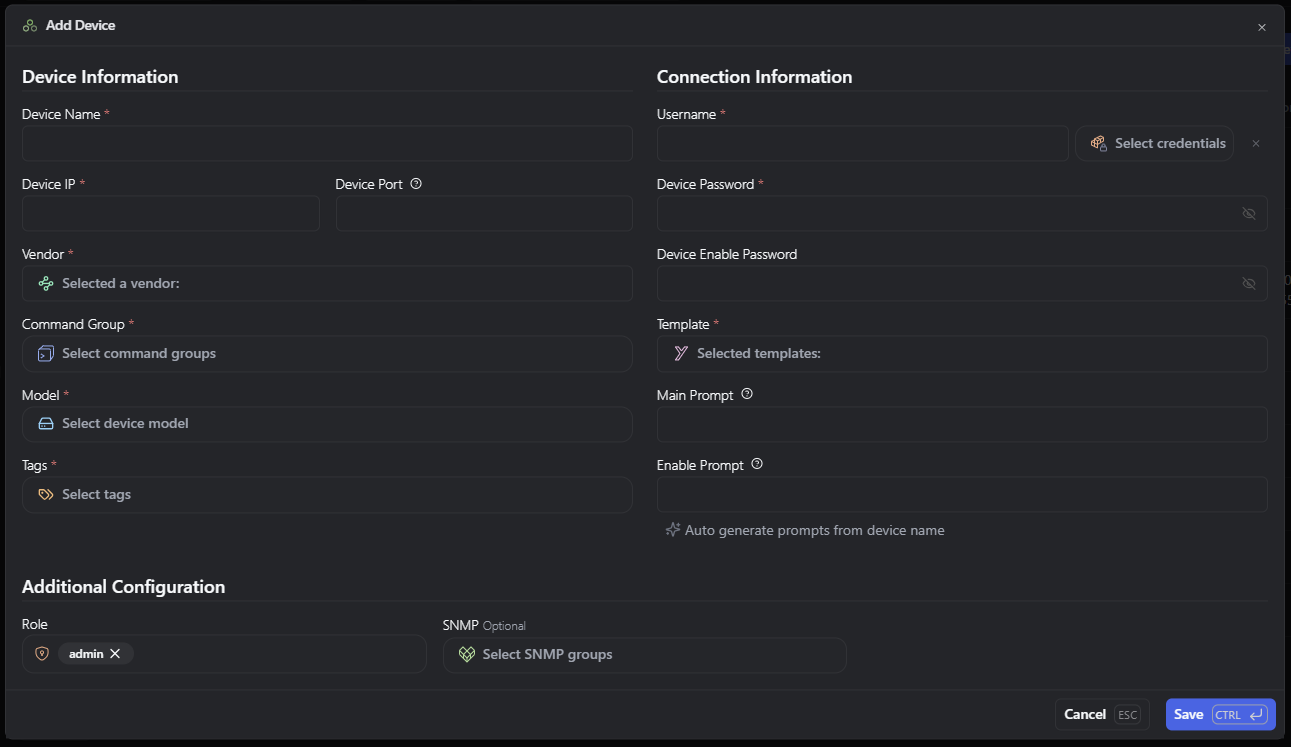1291x747 pixels.
Task: Click the X beside Select credentials
Action: pyautogui.click(x=1256, y=143)
